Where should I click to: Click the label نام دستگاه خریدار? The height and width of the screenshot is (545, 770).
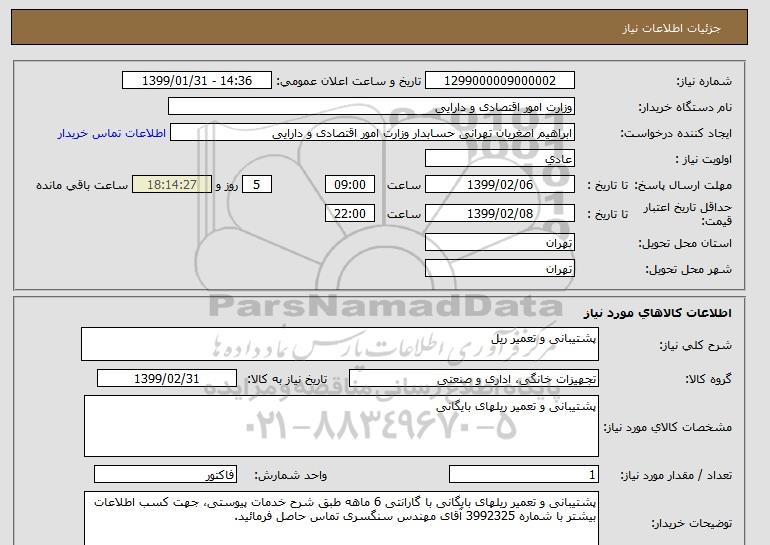tap(685, 107)
